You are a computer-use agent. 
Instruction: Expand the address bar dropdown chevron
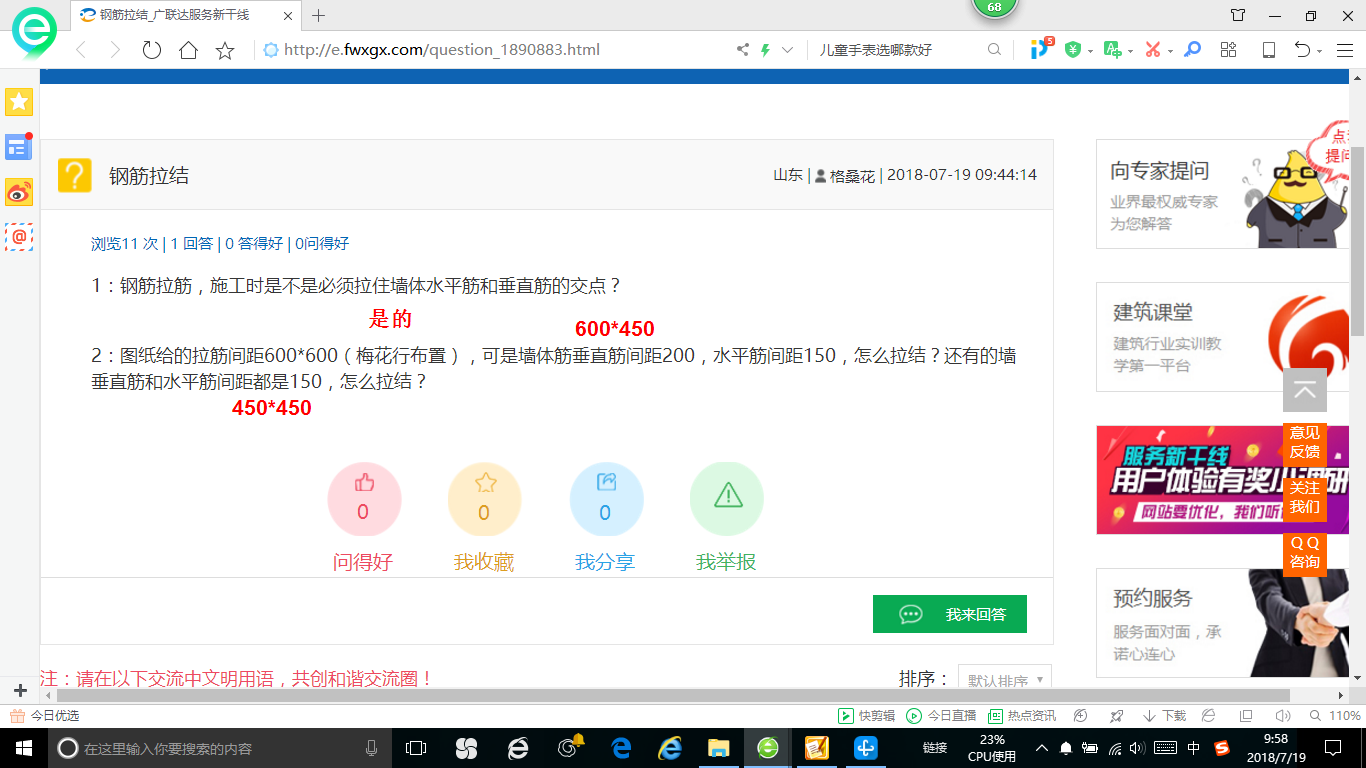(x=787, y=49)
